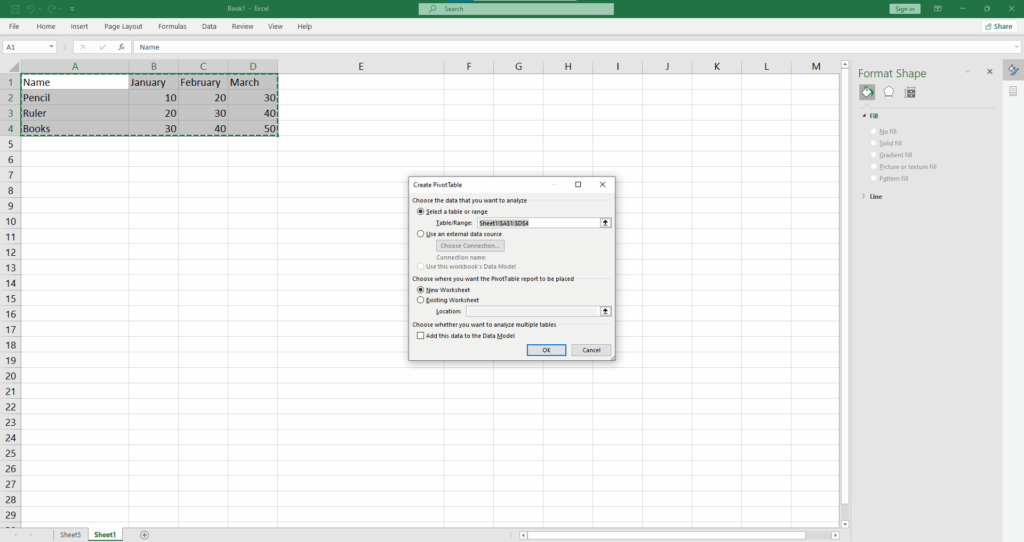Viewport: 1024px width, 542px height.
Task: Open the Insert ribbon tab
Action: tap(80, 27)
